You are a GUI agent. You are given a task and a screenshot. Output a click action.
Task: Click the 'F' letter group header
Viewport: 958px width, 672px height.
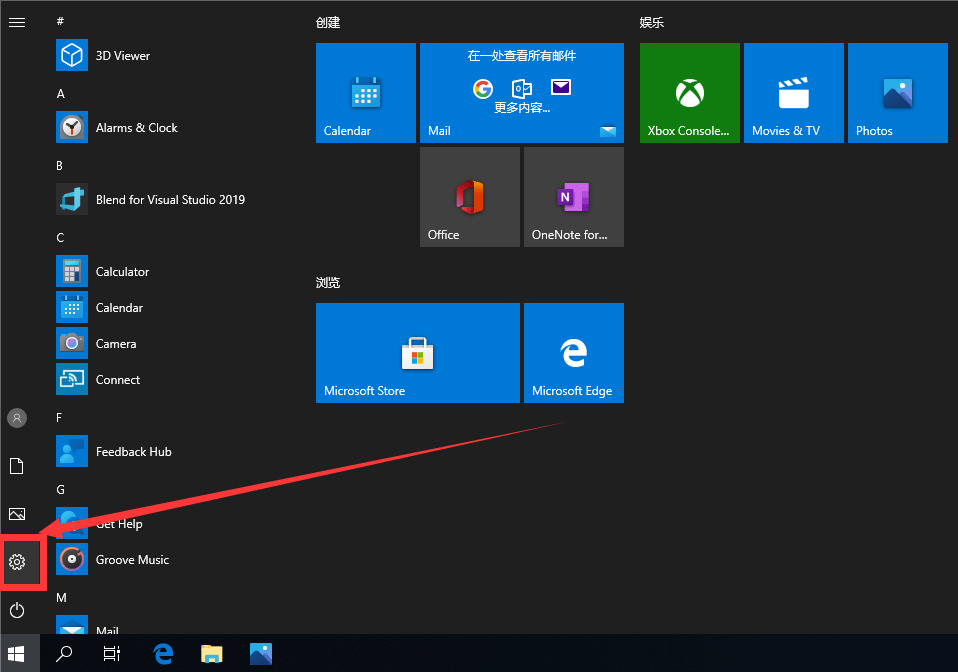(x=59, y=418)
